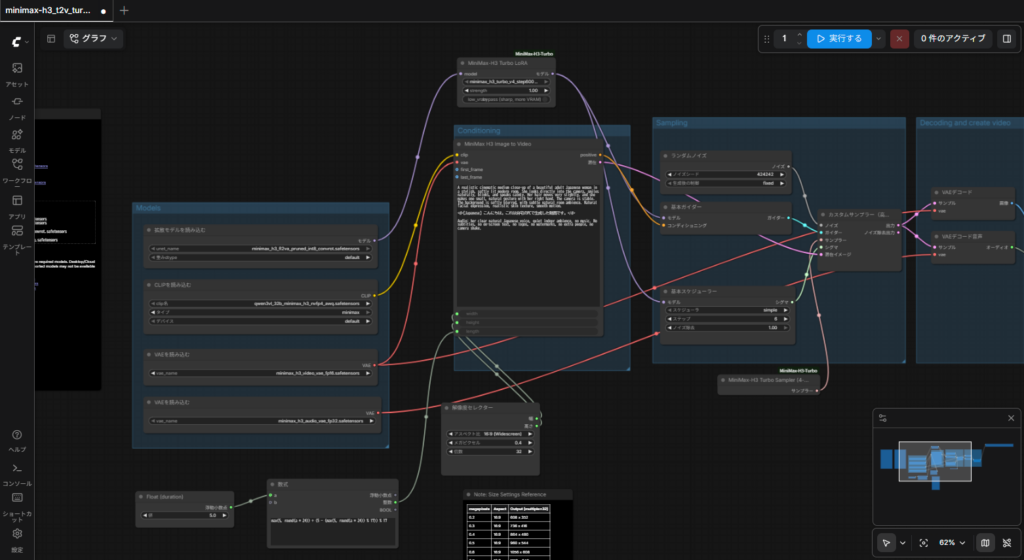Collapse the 基本スケジューラー node dot
This screenshot has height=560, width=1024.
pos(665,292)
